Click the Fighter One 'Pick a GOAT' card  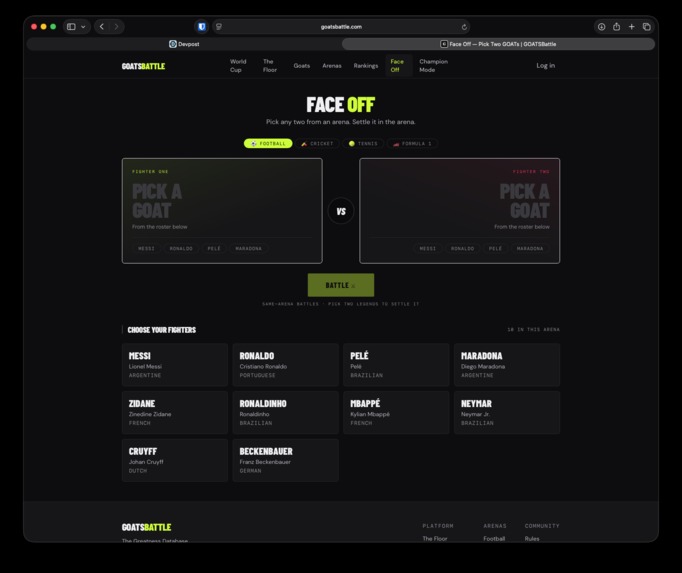222,211
